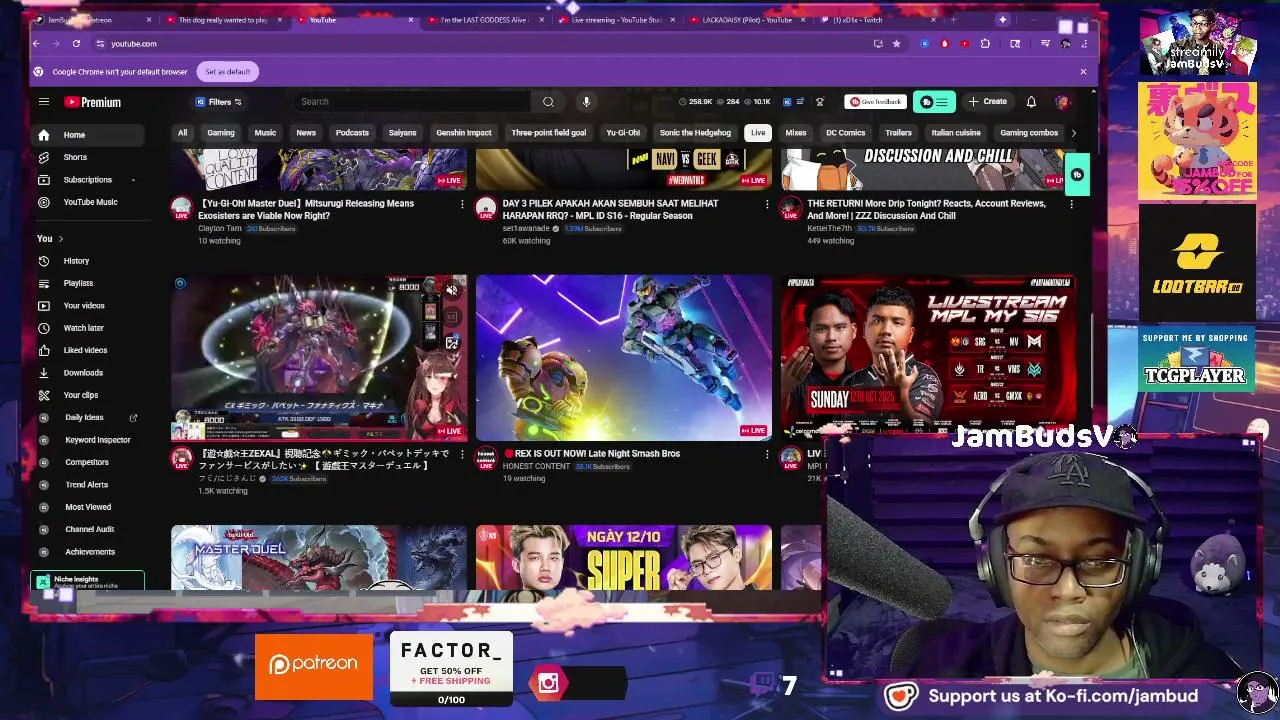
Task: Click the YouTube search field
Action: pyautogui.click(x=414, y=102)
